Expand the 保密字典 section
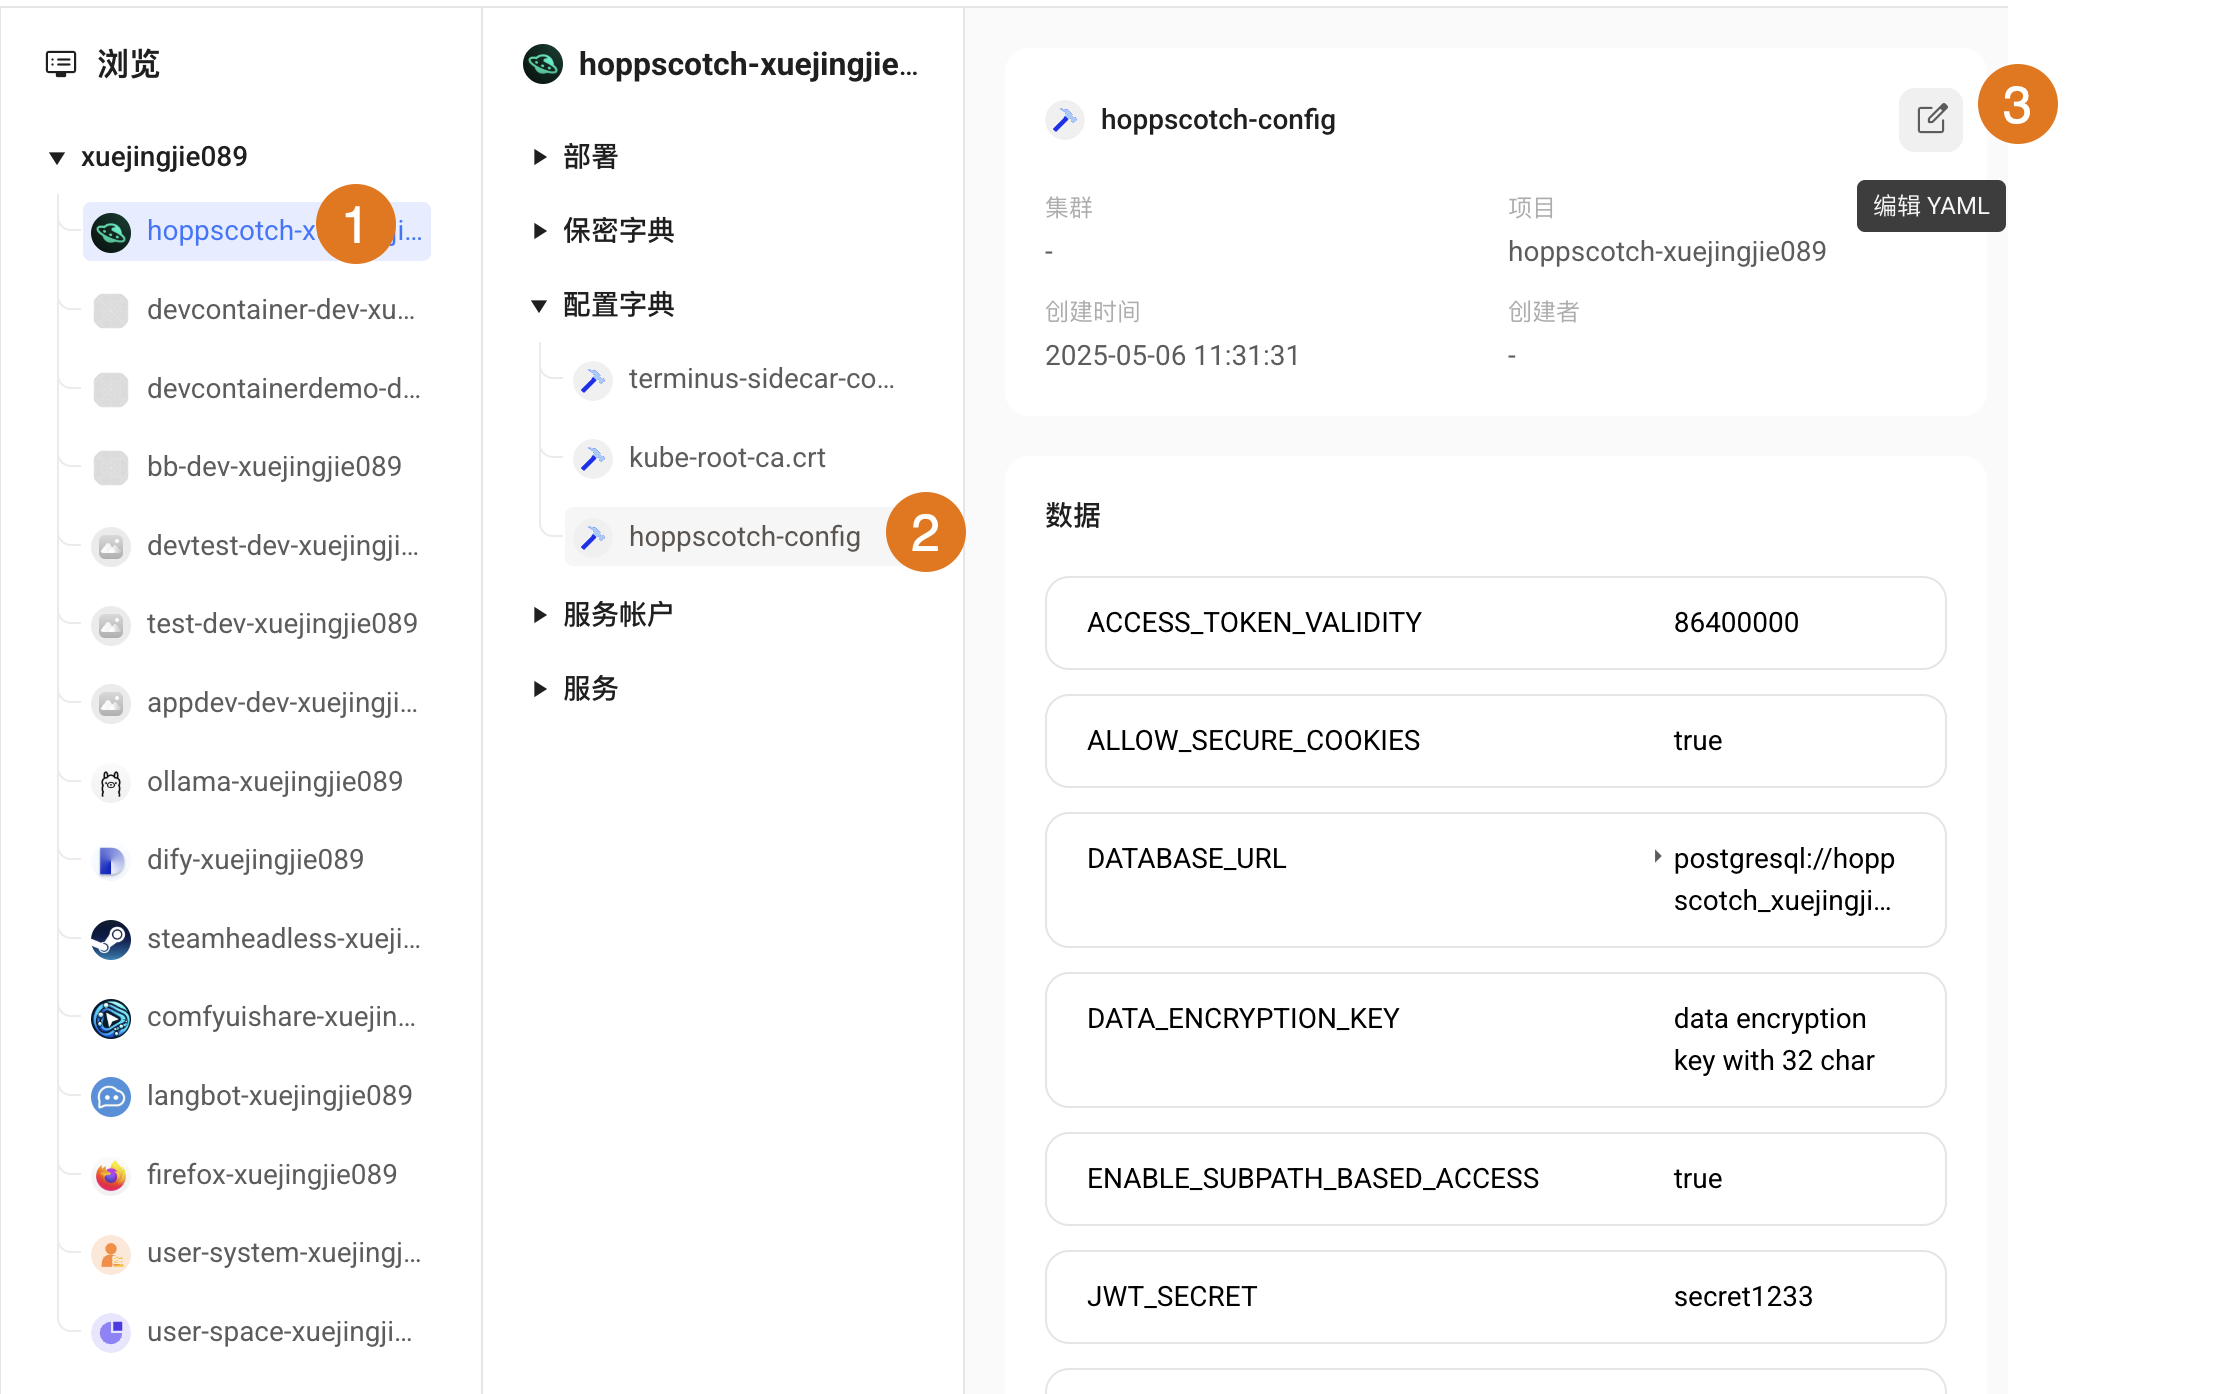This screenshot has height=1394, width=2238. pyautogui.click(x=540, y=231)
